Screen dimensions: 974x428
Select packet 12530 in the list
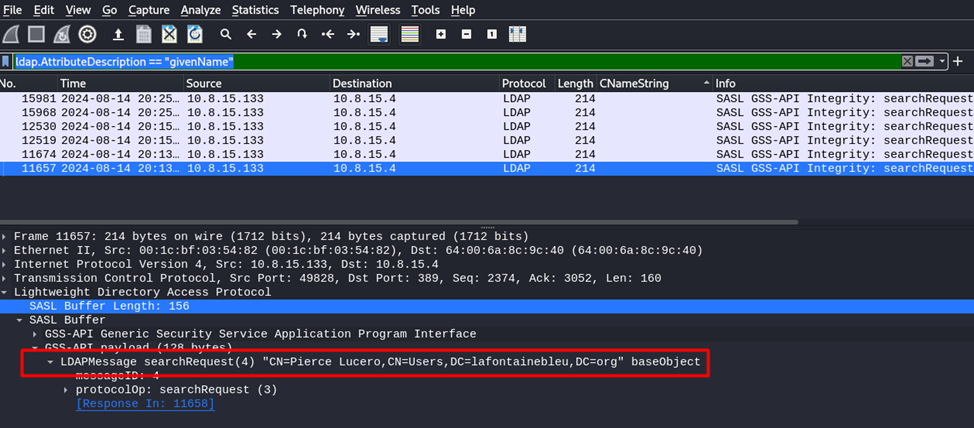point(487,127)
